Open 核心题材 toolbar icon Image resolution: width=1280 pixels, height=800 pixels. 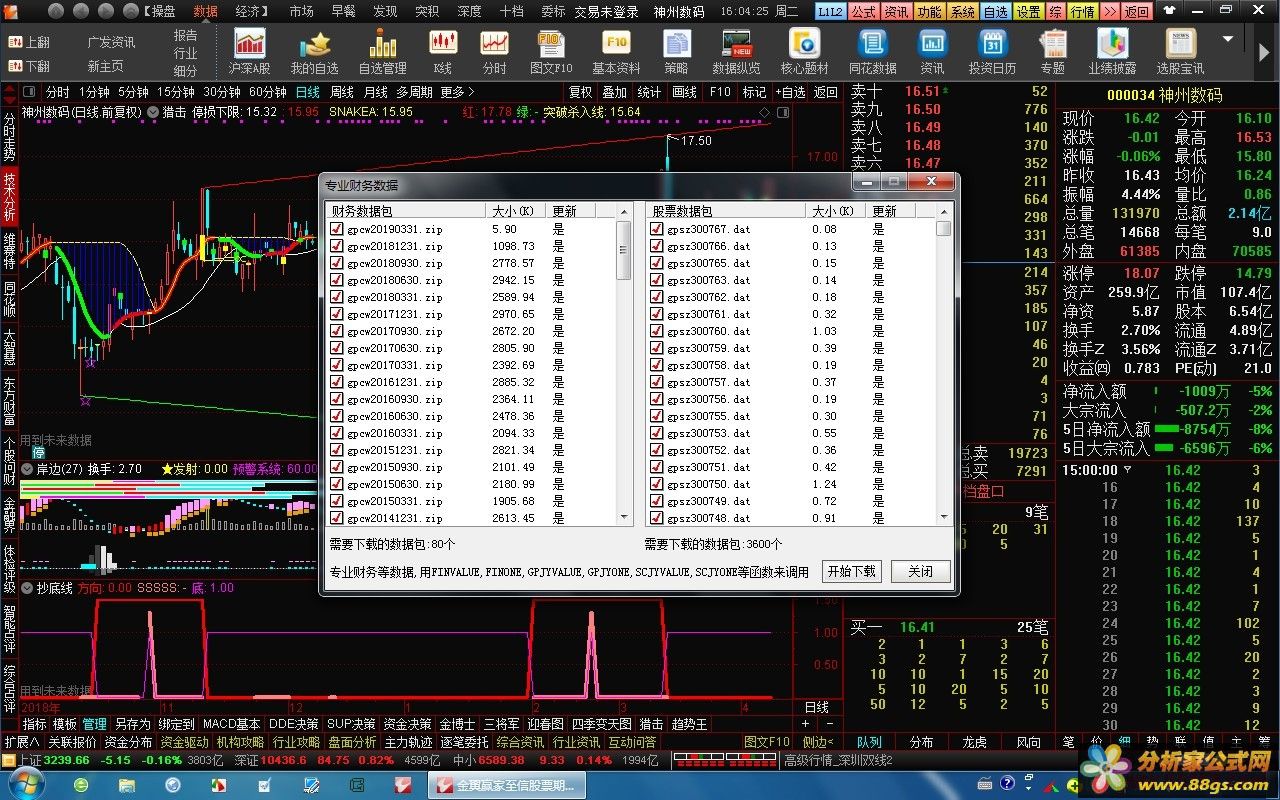pos(804,52)
